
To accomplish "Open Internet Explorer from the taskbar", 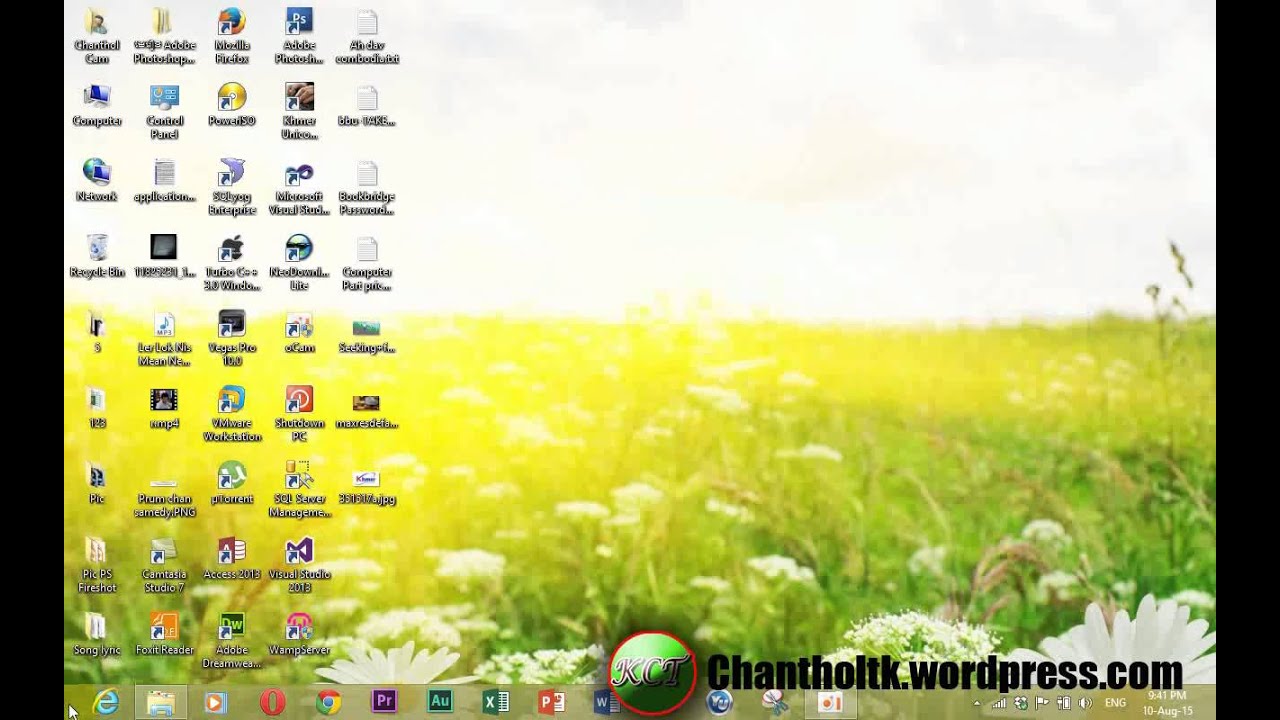I will [x=105, y=702].
